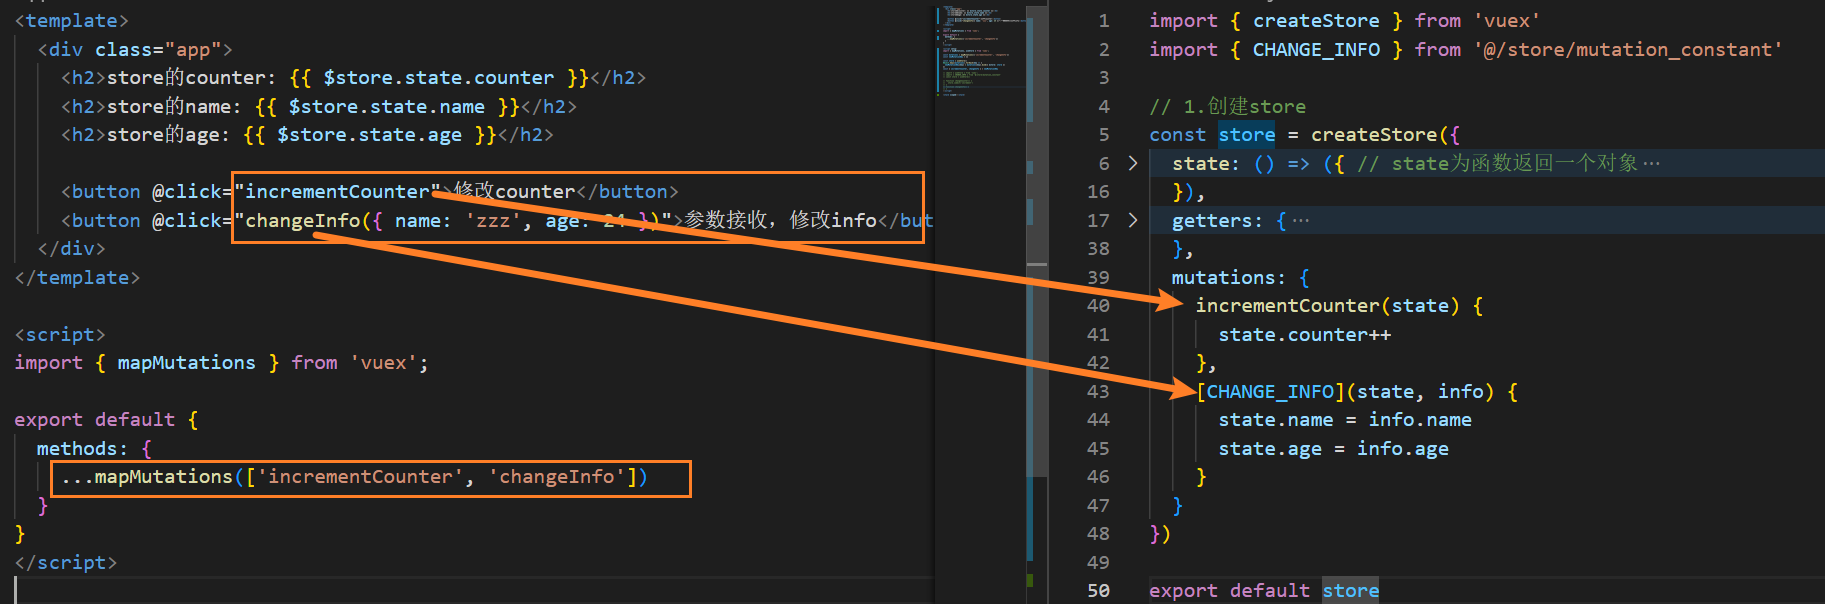
Task: Click 'changeInfo({ name: ...' click handler
Action: (x=451, y=221)
